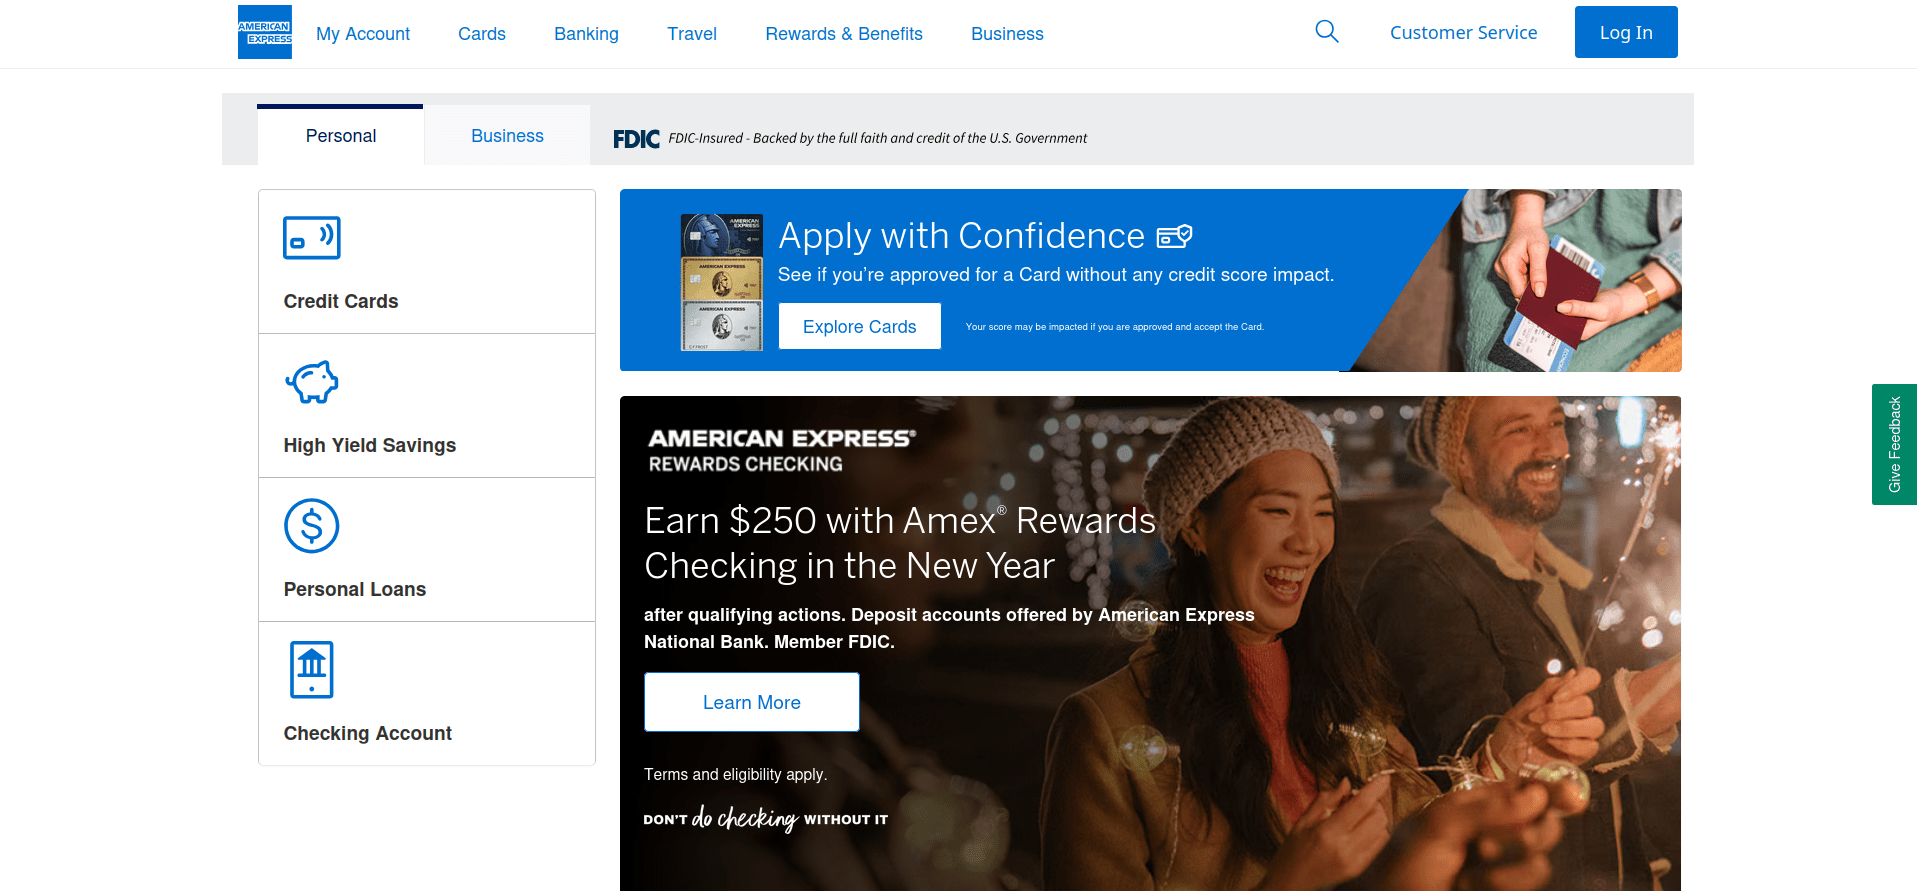
Task: Click the American Express logo
Action: [x=264, y=32]
